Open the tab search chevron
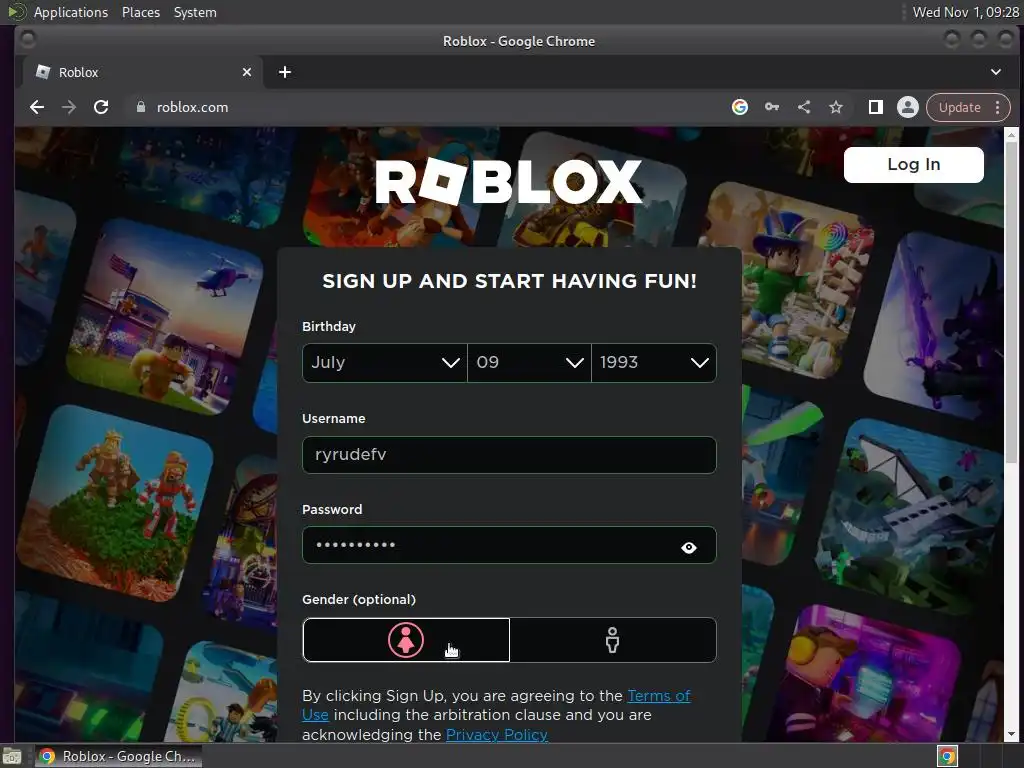Screen dimensions: 1024x768 996,72
